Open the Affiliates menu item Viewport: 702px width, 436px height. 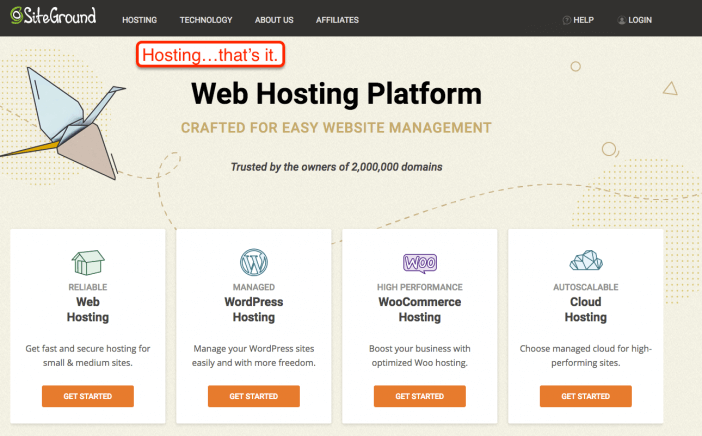tap(337, 20)
